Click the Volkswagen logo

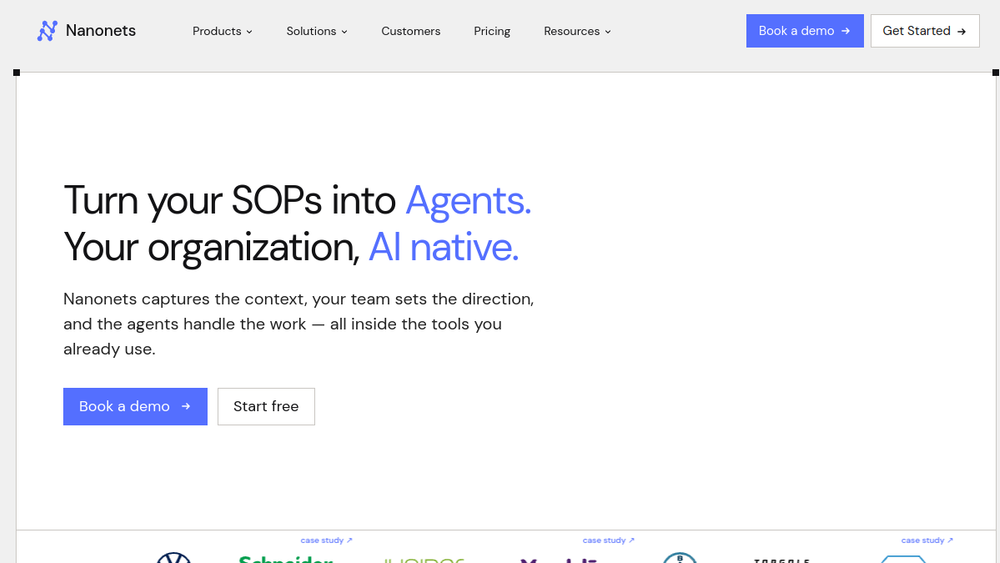[x=173, y=557]
